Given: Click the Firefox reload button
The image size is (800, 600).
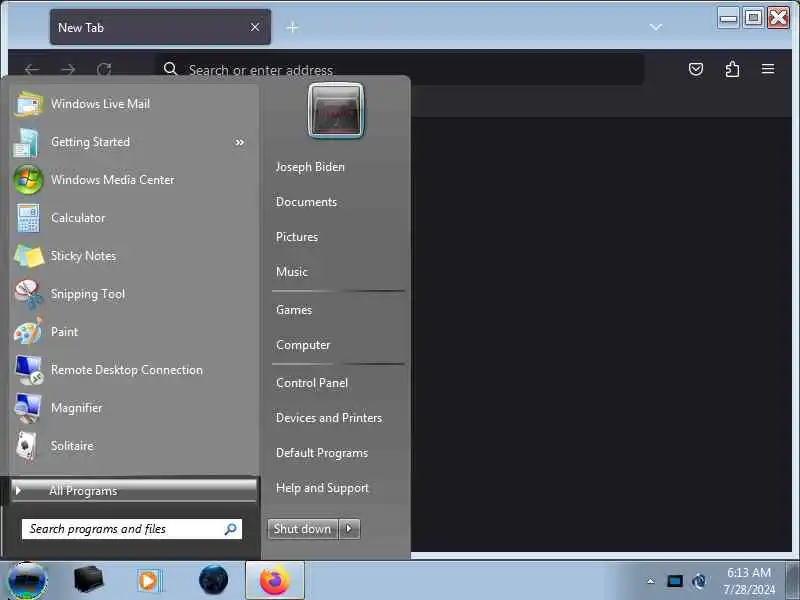Looking at the screenshot, I should (x=104, y=69).
